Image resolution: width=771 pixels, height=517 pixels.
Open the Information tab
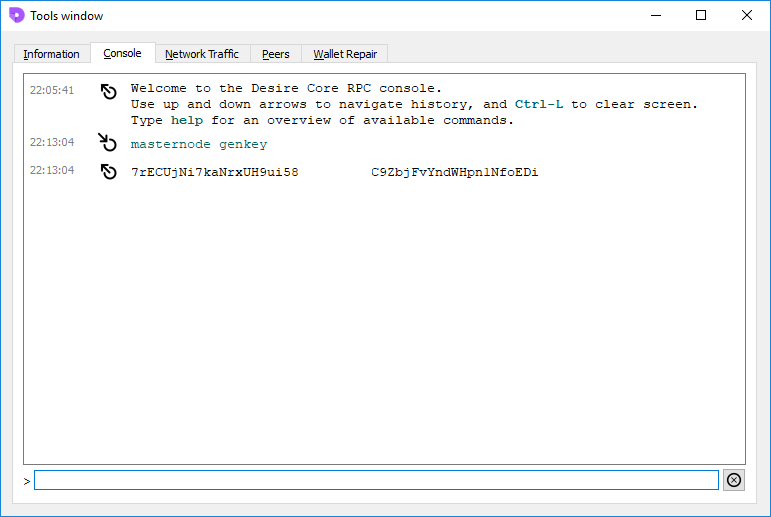point(52,54)
